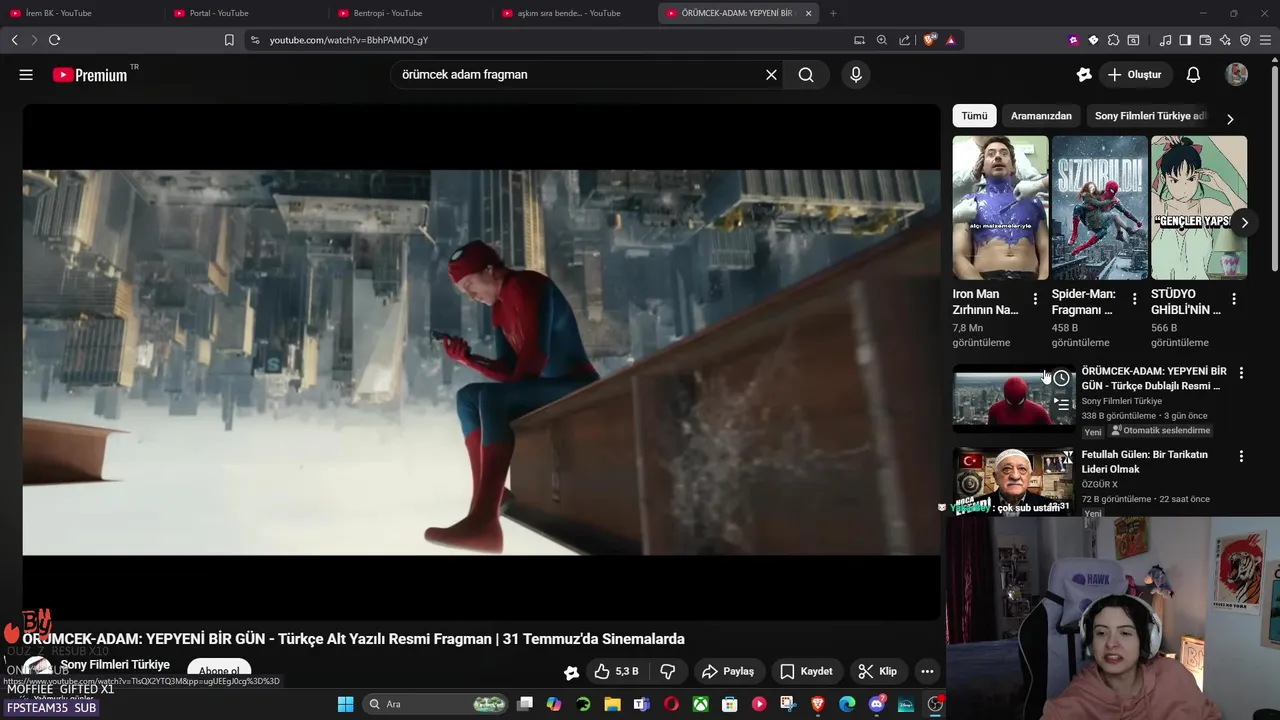Open options menu for Iron Man short
This screenshot has height=720, width=1280.
click(x=1035, y=299)
